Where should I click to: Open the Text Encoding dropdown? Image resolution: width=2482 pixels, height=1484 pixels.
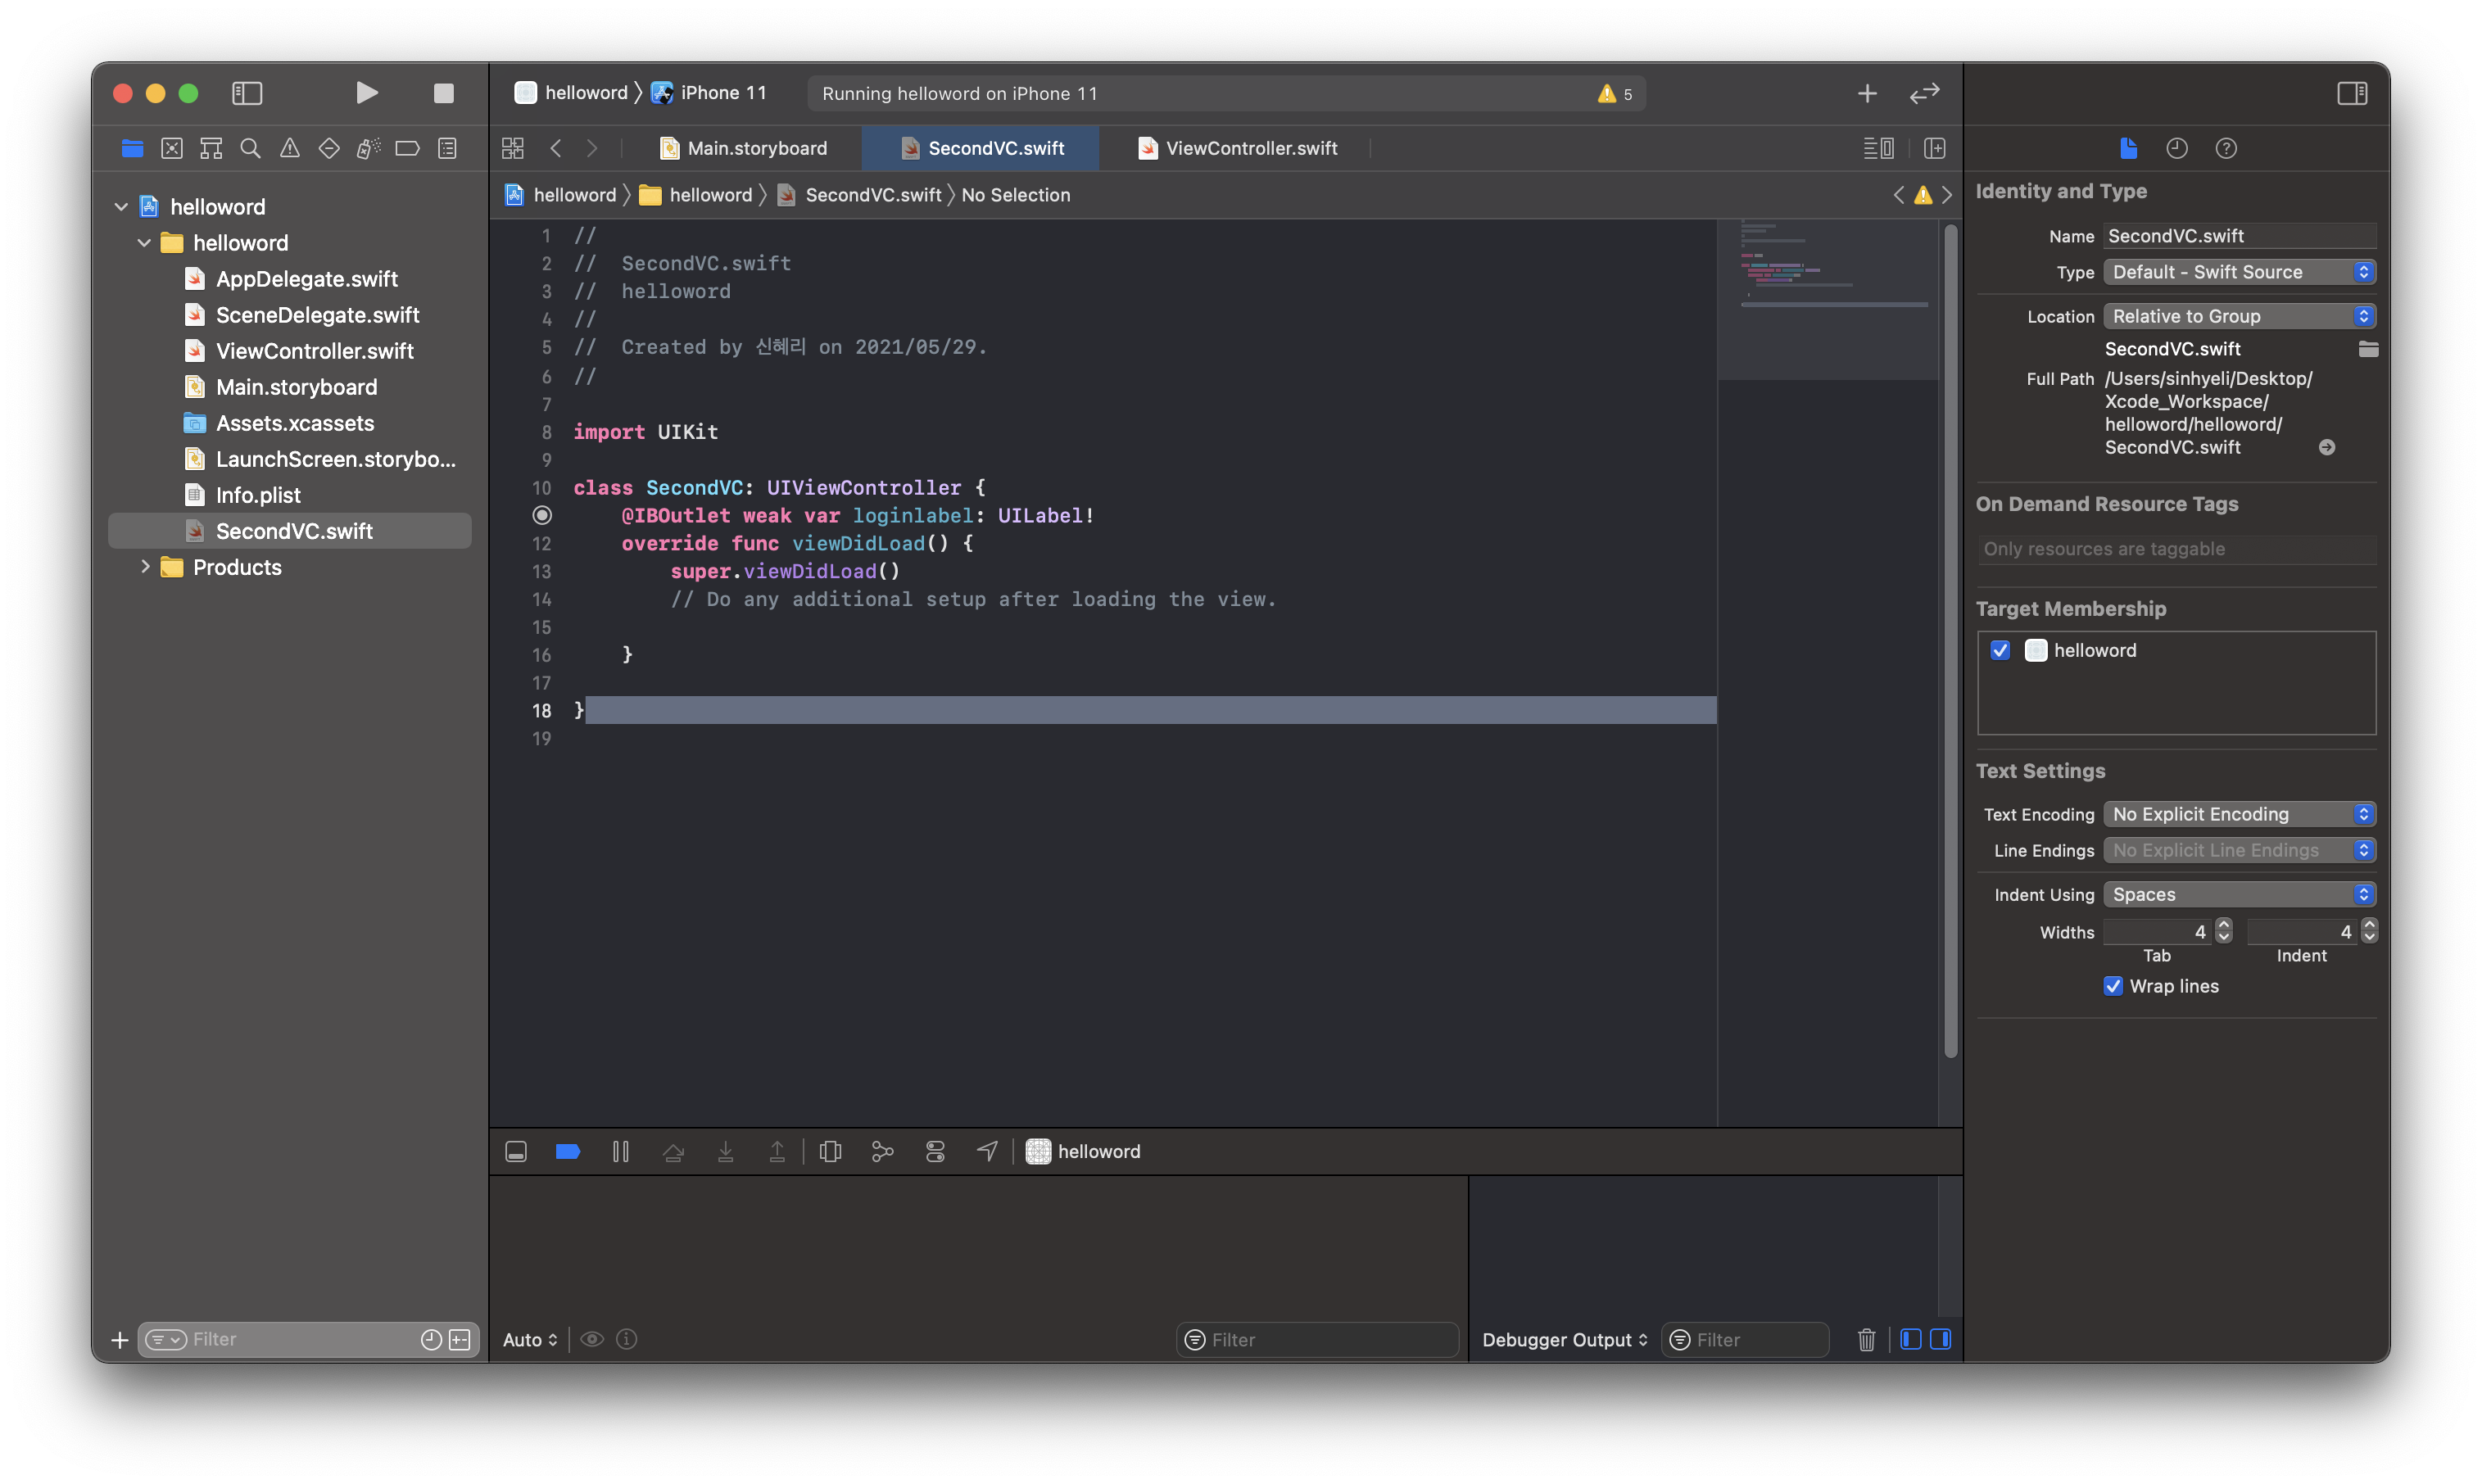coord(2239,814)
